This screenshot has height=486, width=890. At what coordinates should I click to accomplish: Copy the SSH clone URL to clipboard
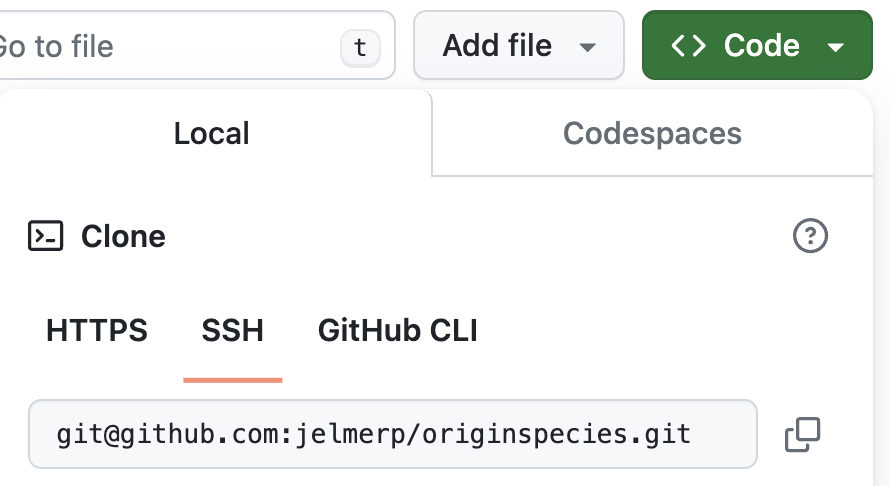pyautogui.click(x=802, y=434)
